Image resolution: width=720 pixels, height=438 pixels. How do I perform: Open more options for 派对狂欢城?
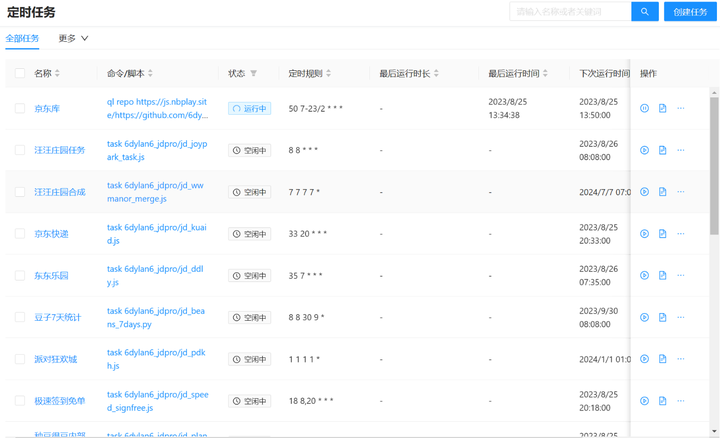(681, 359)
